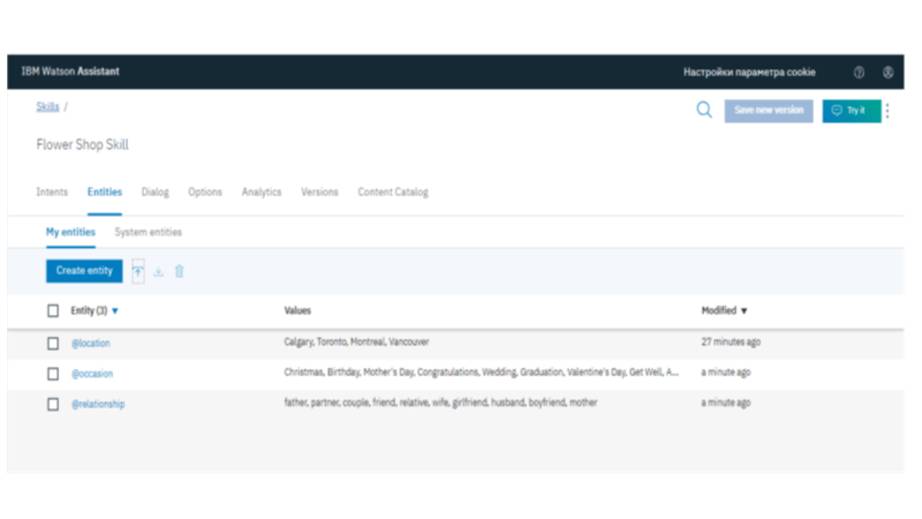Viewport: 922px width, 519px height.
Task: Go to Skills breadcrumb link
Action: point(47,107)
